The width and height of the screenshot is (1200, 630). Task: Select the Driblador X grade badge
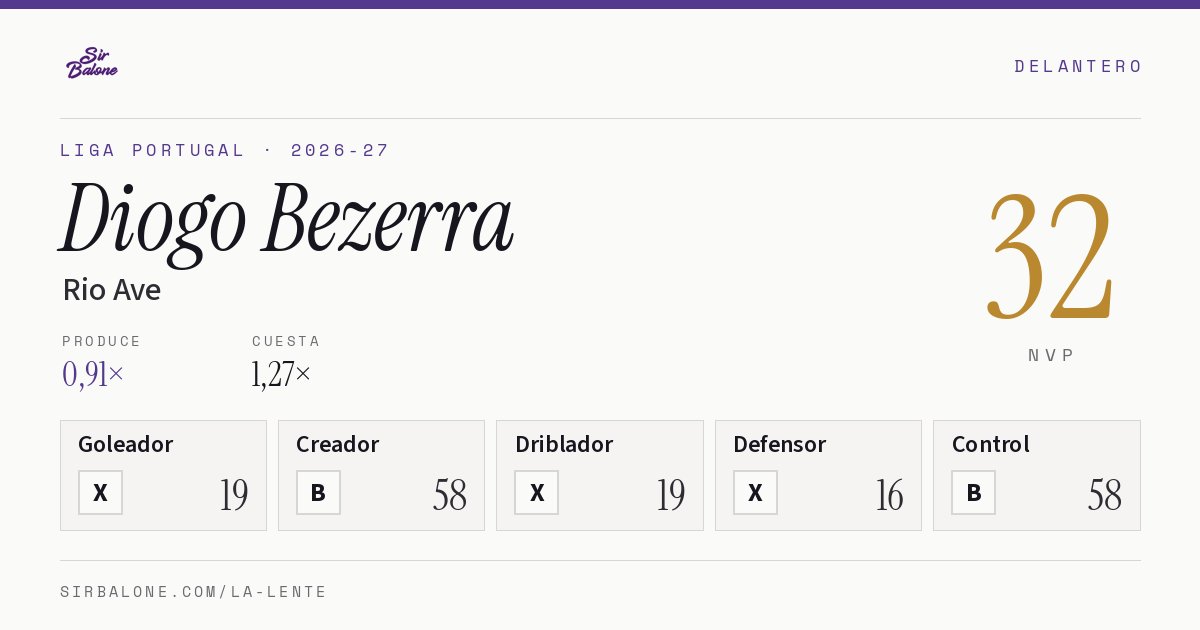click(537, 493)
